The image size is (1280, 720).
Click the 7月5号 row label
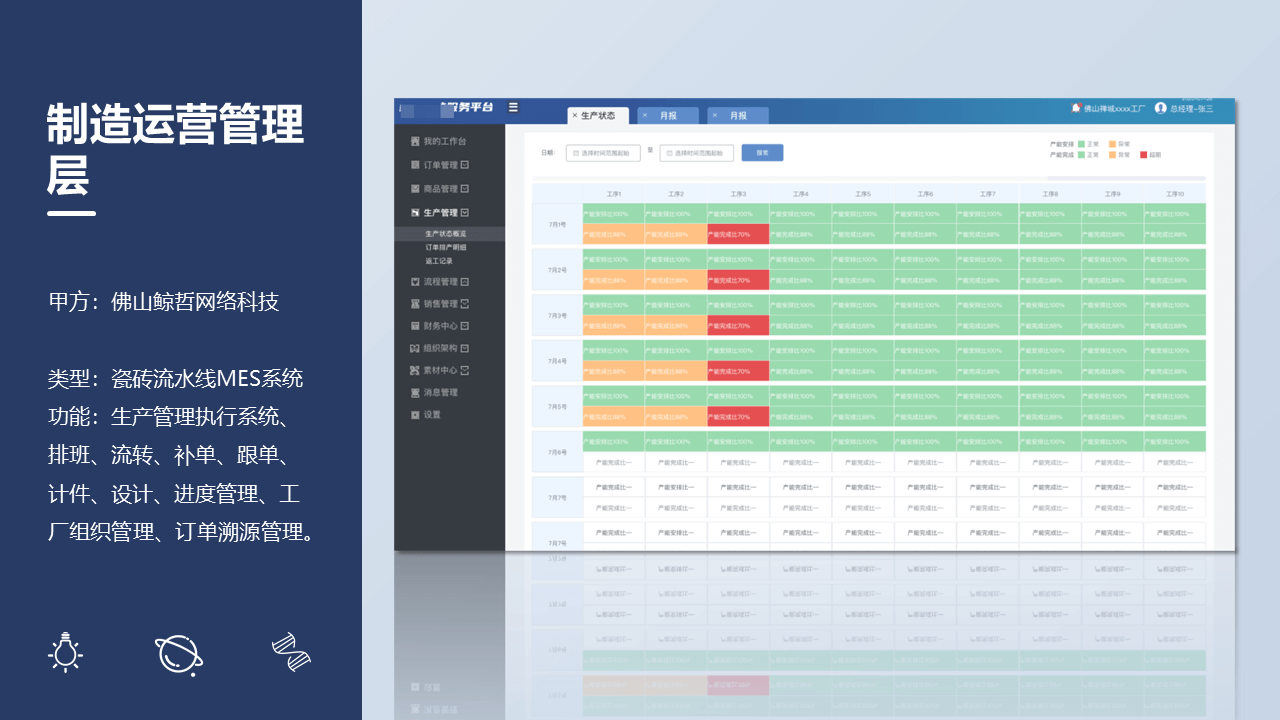557,406
